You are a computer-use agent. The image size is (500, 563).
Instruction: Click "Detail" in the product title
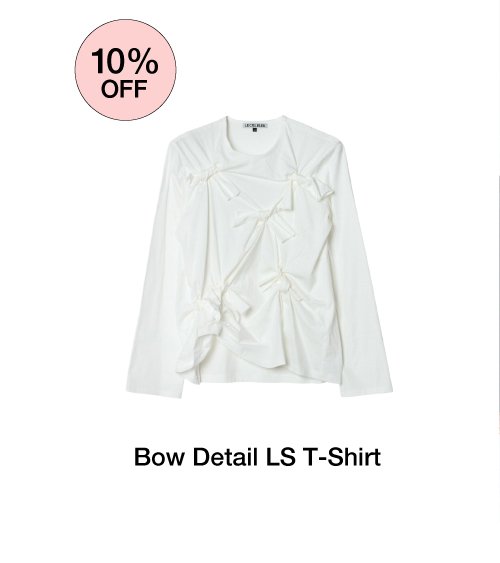(225, 457)
